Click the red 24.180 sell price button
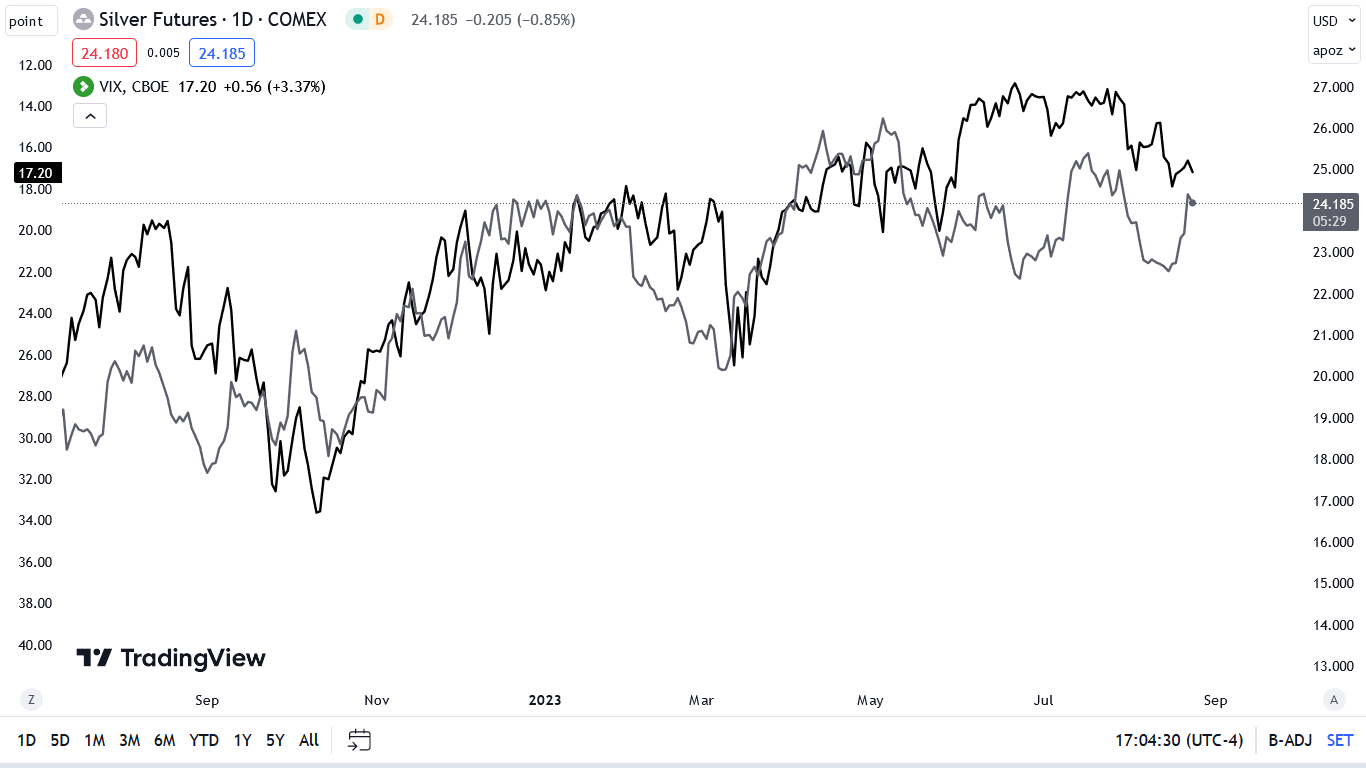Viewport: 1366px width, 768px height. coord(105,52)
